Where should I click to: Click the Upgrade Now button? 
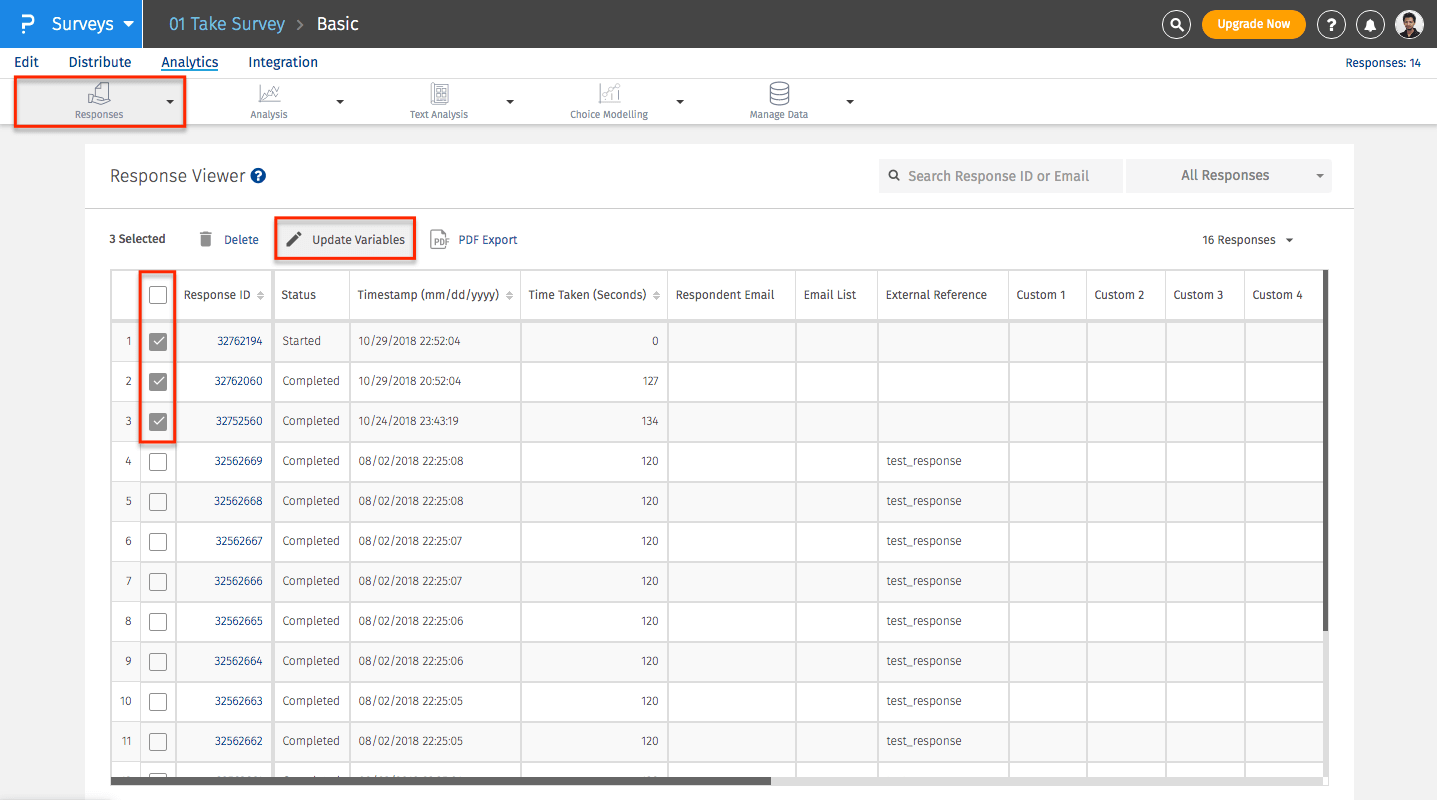click(1253, 24)
